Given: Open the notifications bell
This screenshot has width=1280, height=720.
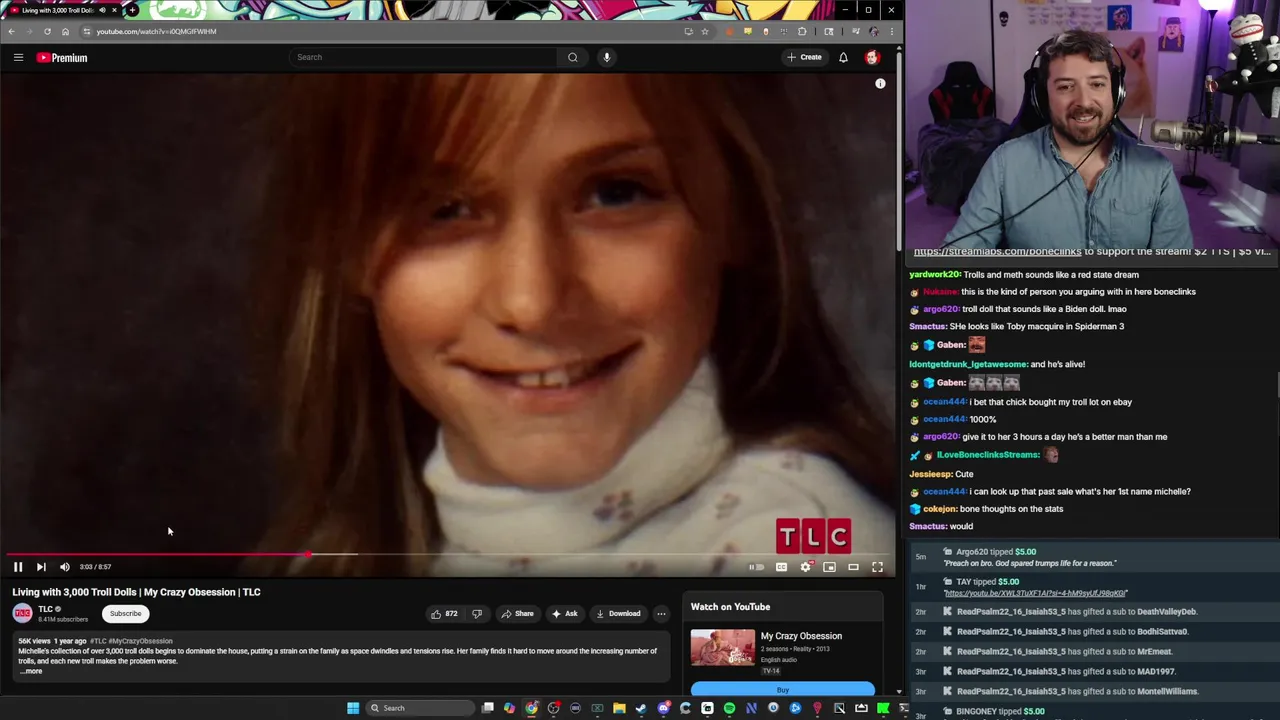Looking at the screenshot, I should coord(843,57).
